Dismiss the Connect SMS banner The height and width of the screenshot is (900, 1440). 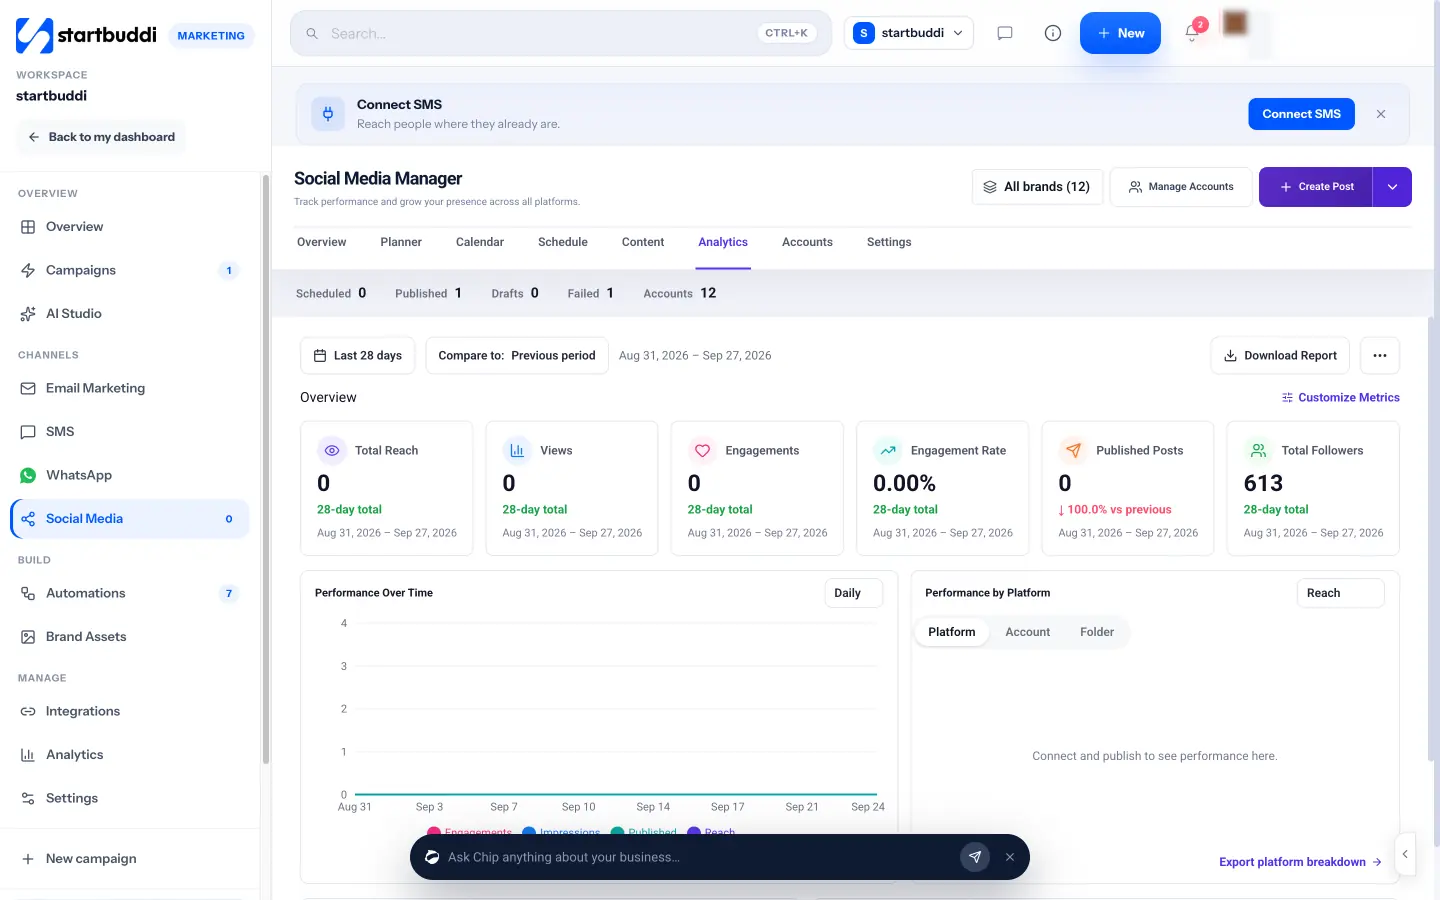pyautogui.click(x=1381, y=114)
